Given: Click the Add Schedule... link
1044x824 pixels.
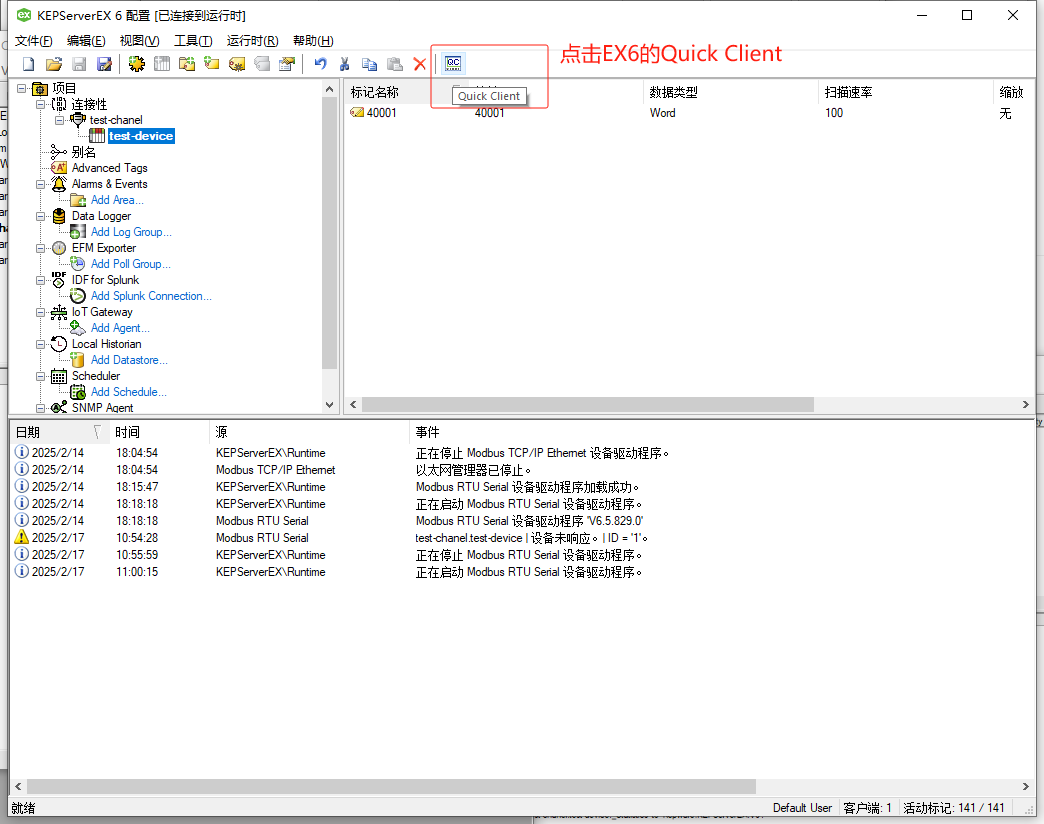Looking at the screenshot, I should (129, 391).
